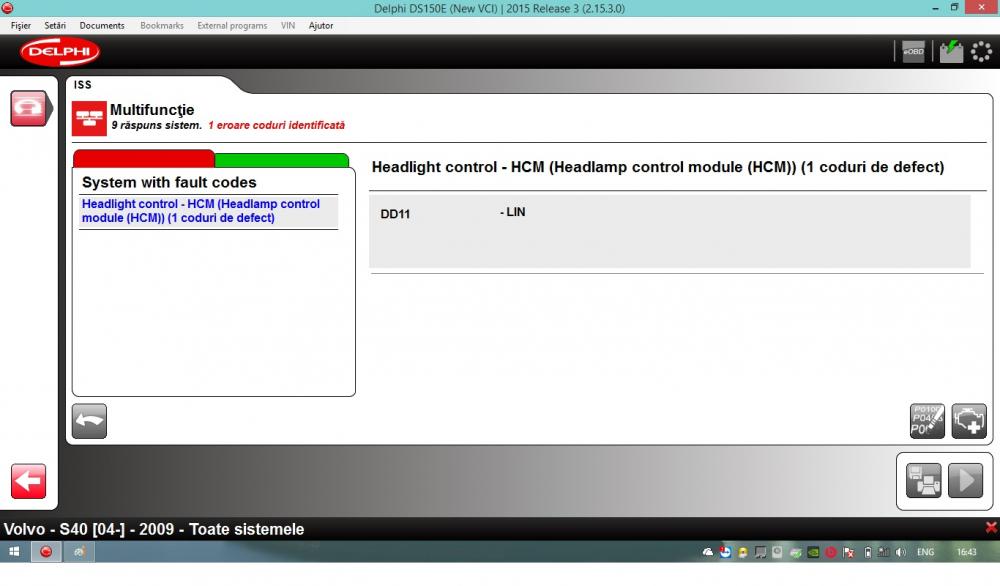Open the Setări menu
This screenshot has width=1000, height=586.
point(55,26)
